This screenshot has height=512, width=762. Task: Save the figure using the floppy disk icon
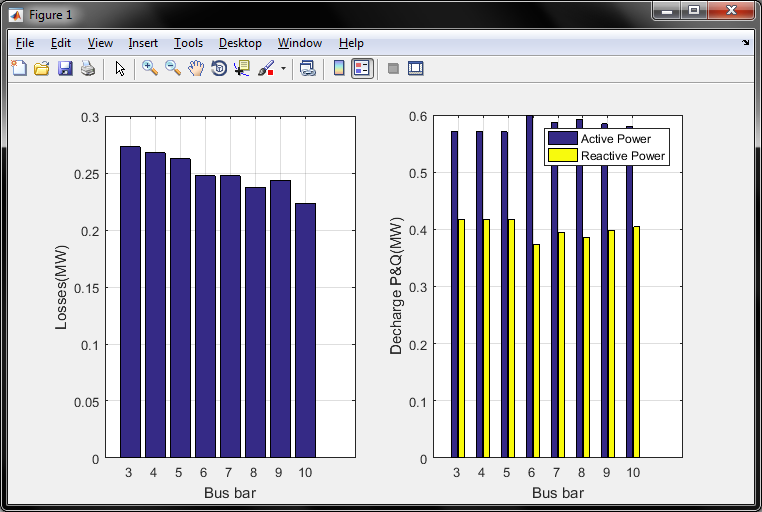click(x=65, y=69)
